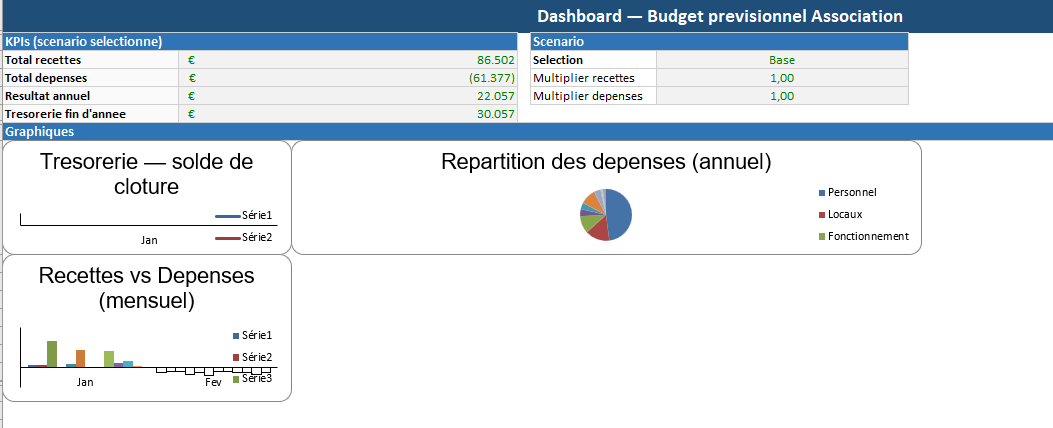Image resolution: width=1053 pixels, height=428 pixels.
Task: Click the Dashboard title banner
Action: point(719,16)
